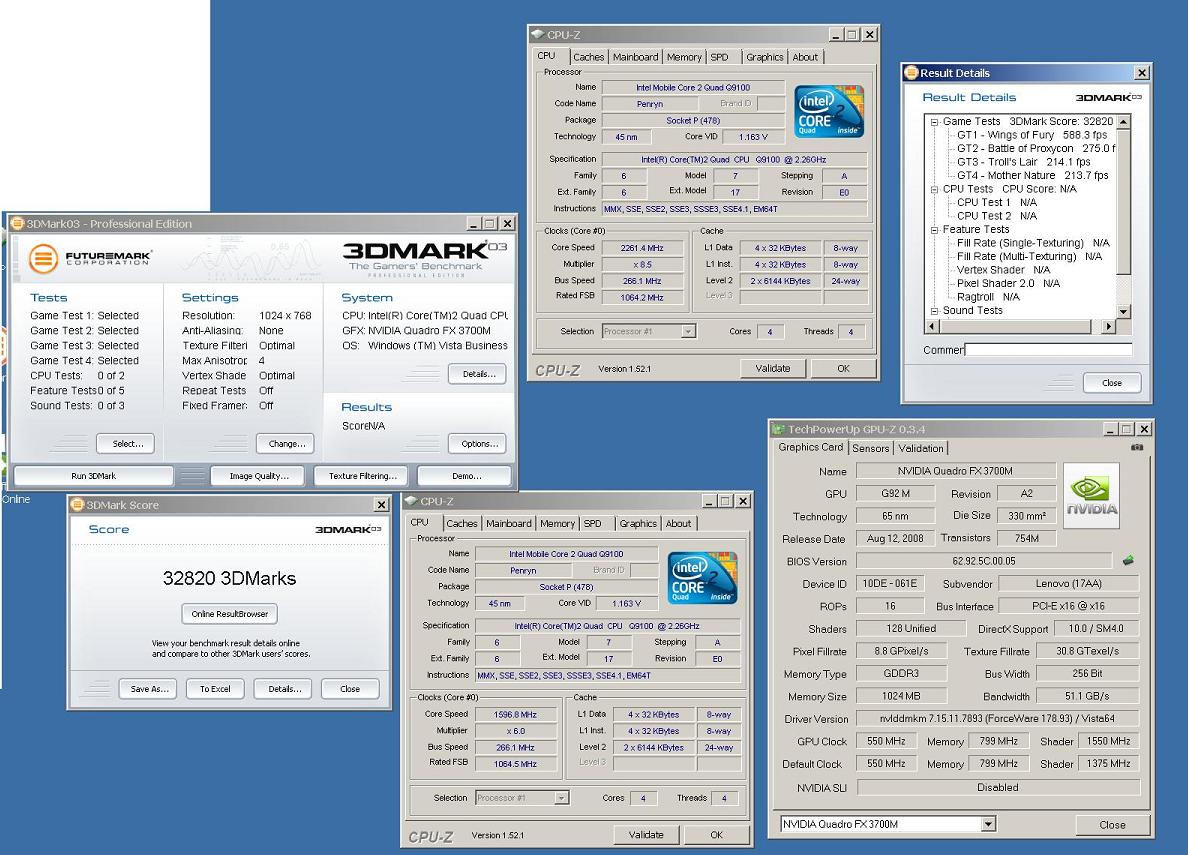Click the 3DMark03 window title bar icon
The width and height of the screenshot is (1188, 855).
[x=17, y=224]
